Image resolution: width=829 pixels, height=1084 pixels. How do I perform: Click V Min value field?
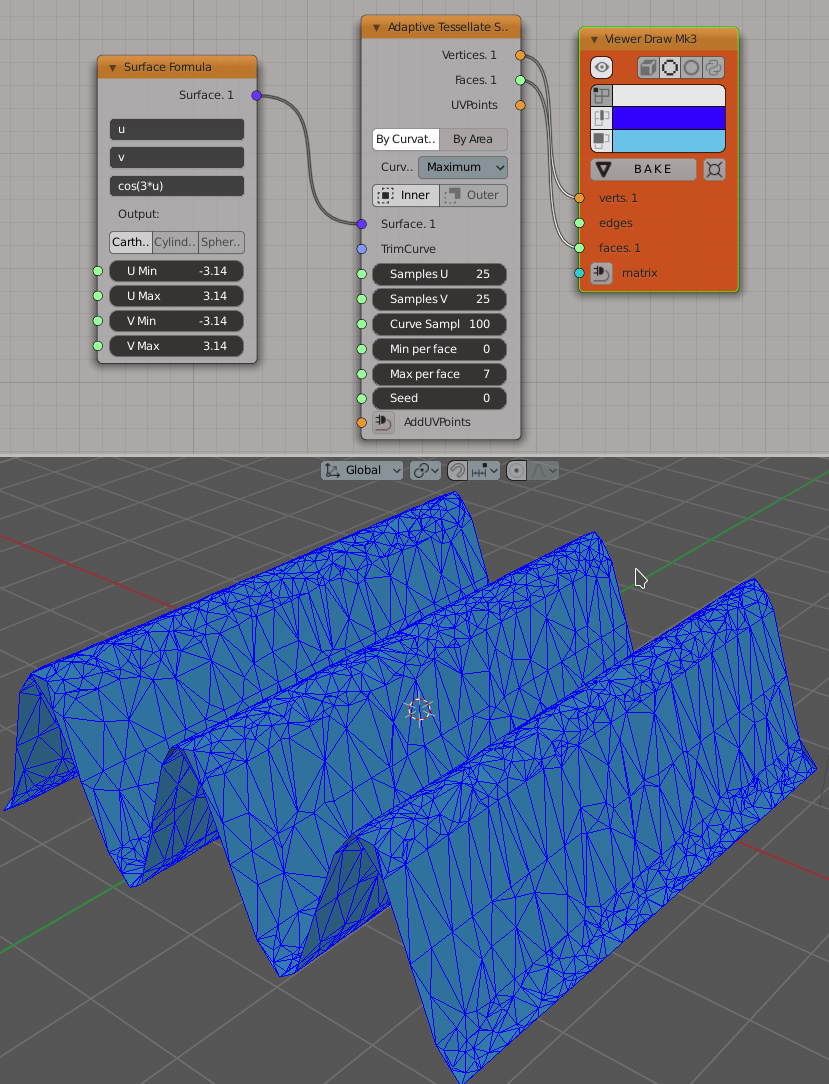(177, 321)
